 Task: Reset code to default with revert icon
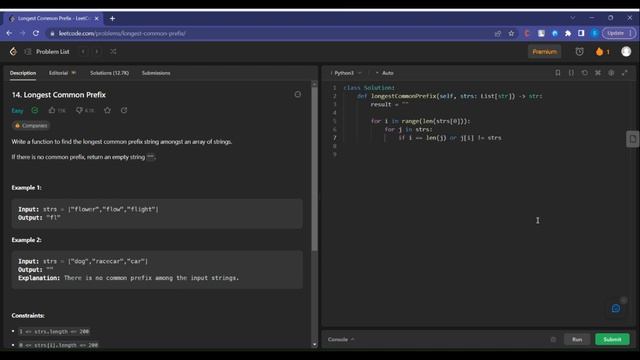584,73
